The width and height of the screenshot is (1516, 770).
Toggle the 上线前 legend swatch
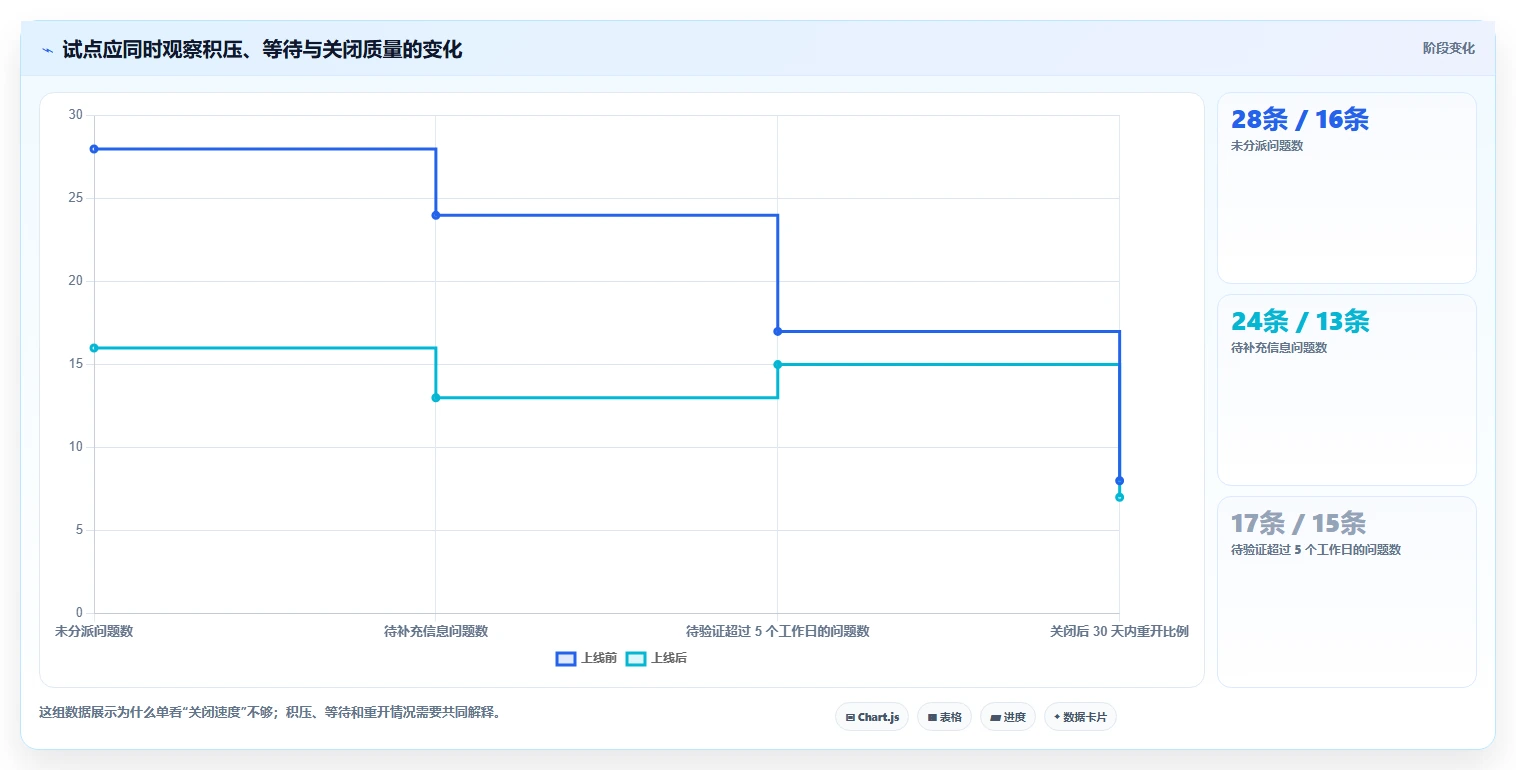[566, 658]
